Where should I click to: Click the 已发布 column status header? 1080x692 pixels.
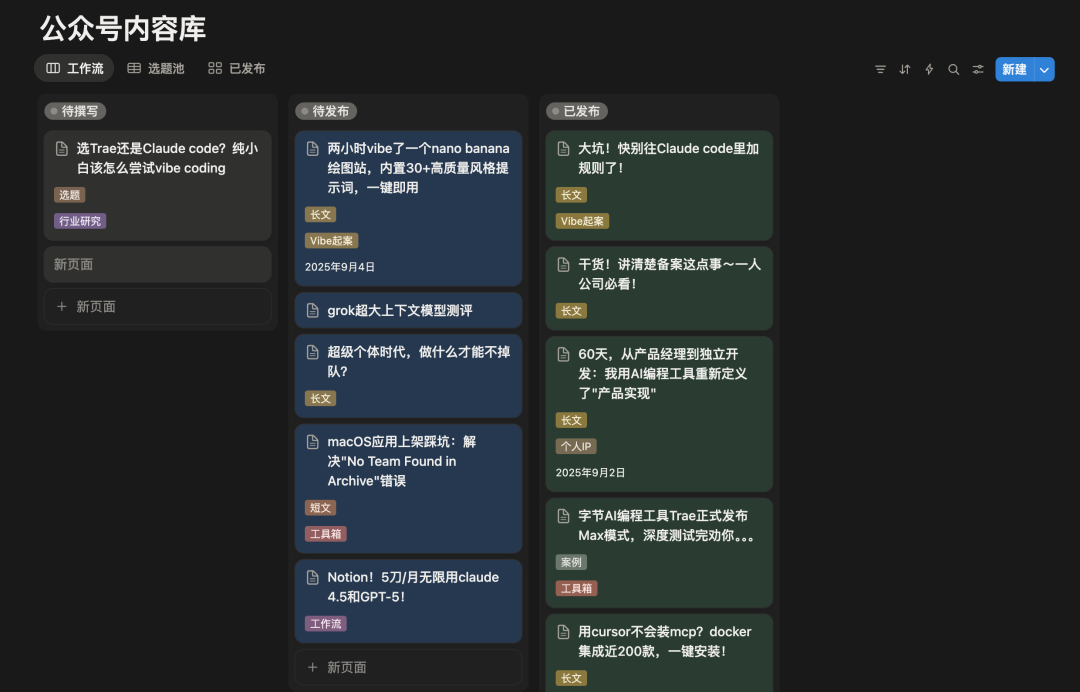point(578,111)
